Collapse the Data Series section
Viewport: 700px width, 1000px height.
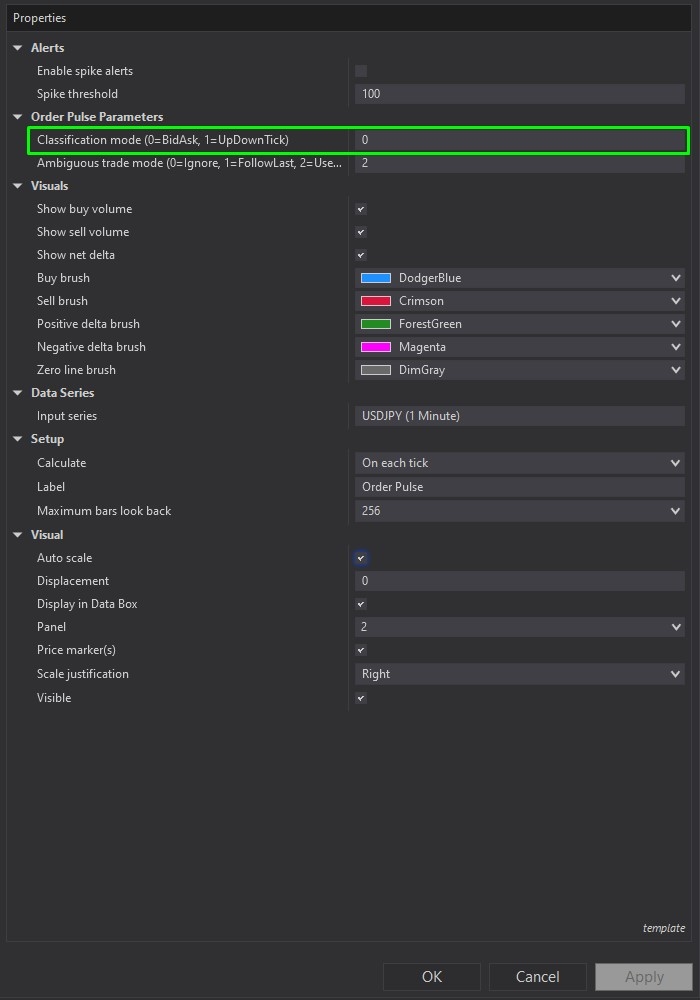click(18, 393)
